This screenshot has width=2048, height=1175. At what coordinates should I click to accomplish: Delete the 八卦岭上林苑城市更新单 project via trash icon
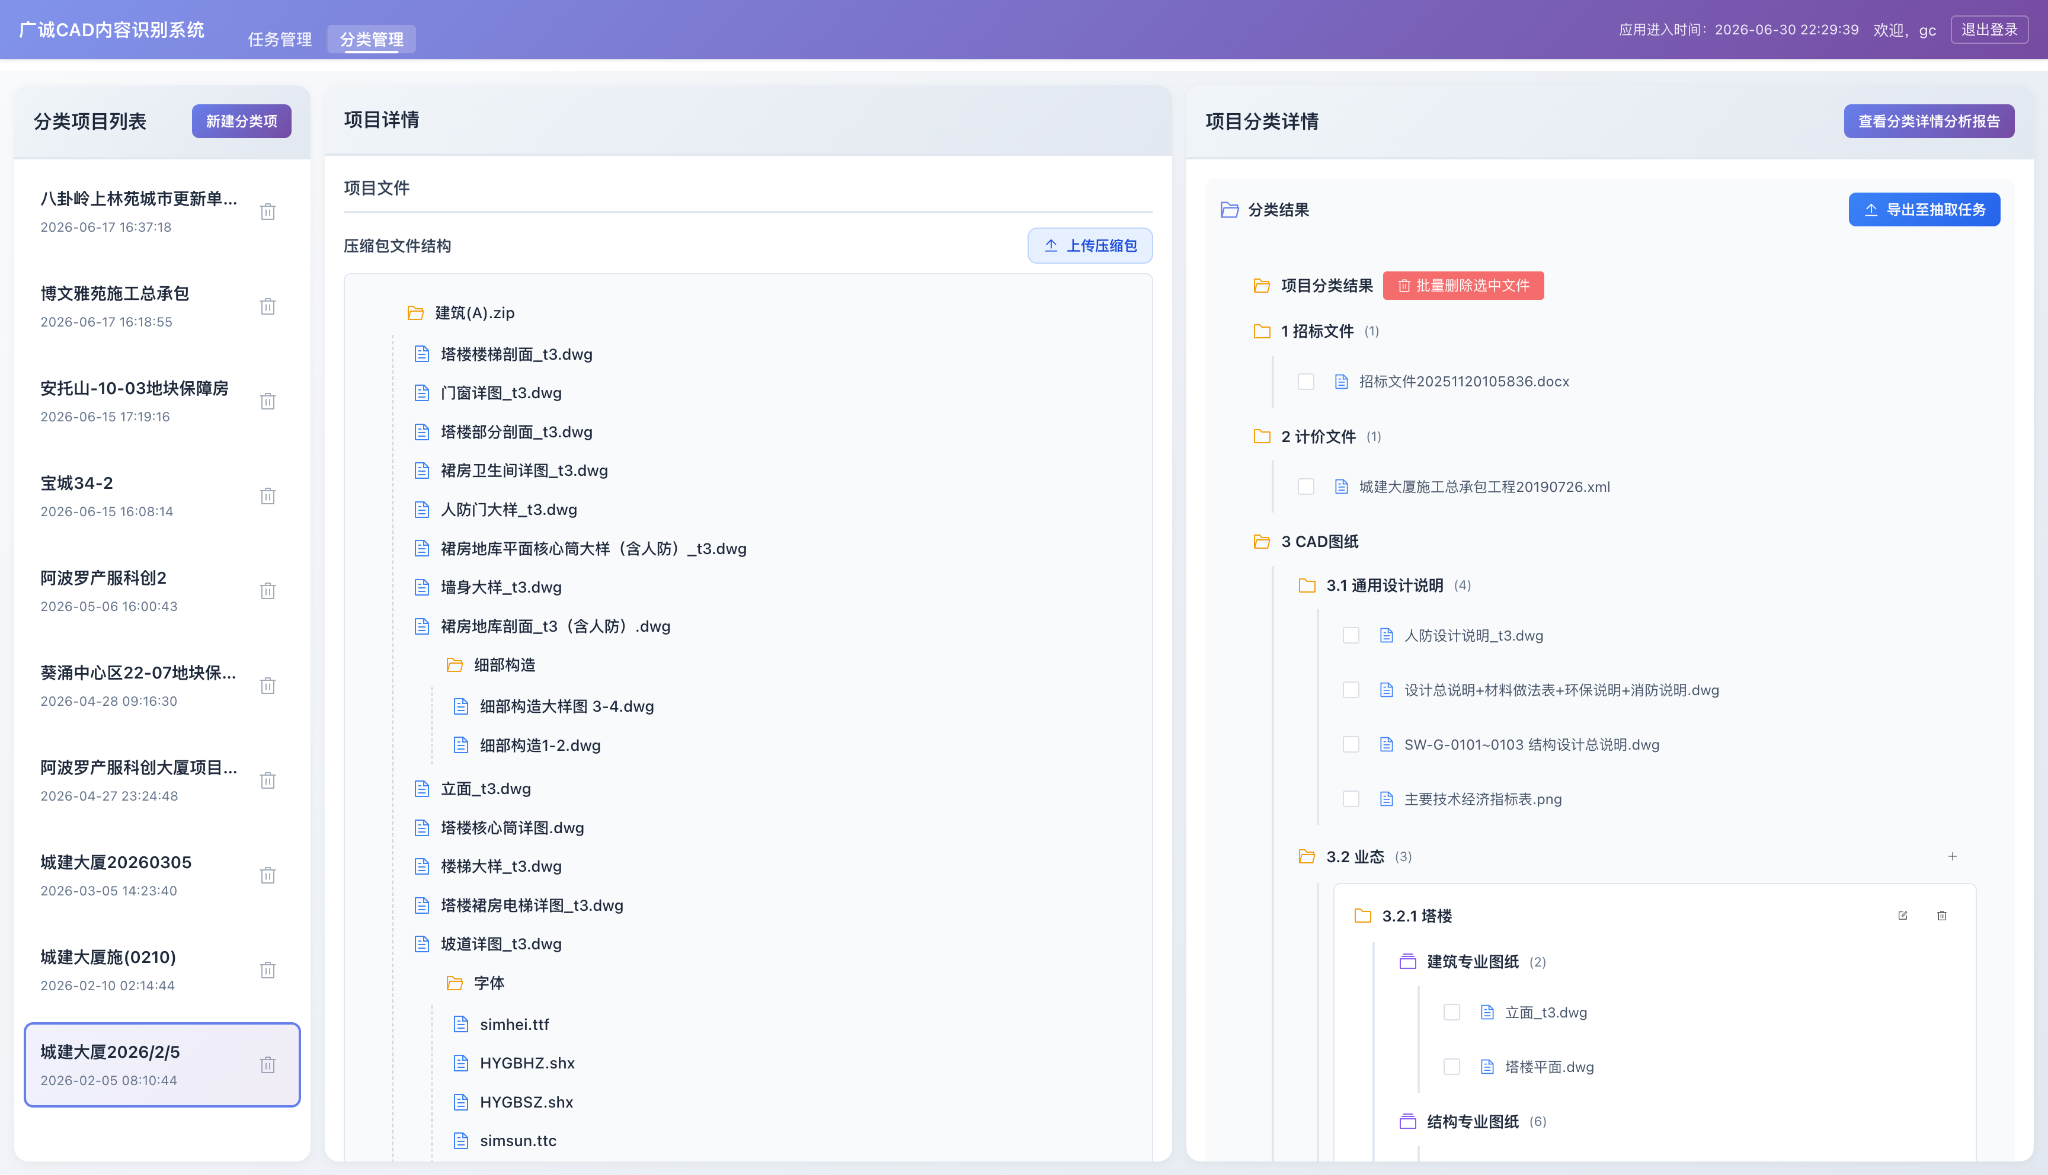[x=268, y=212]
